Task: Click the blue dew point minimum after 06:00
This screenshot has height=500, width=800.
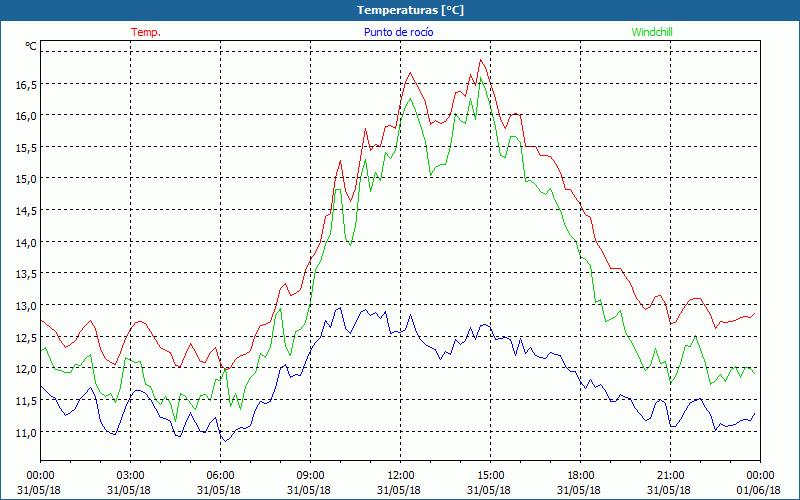Action: [225, 441]
